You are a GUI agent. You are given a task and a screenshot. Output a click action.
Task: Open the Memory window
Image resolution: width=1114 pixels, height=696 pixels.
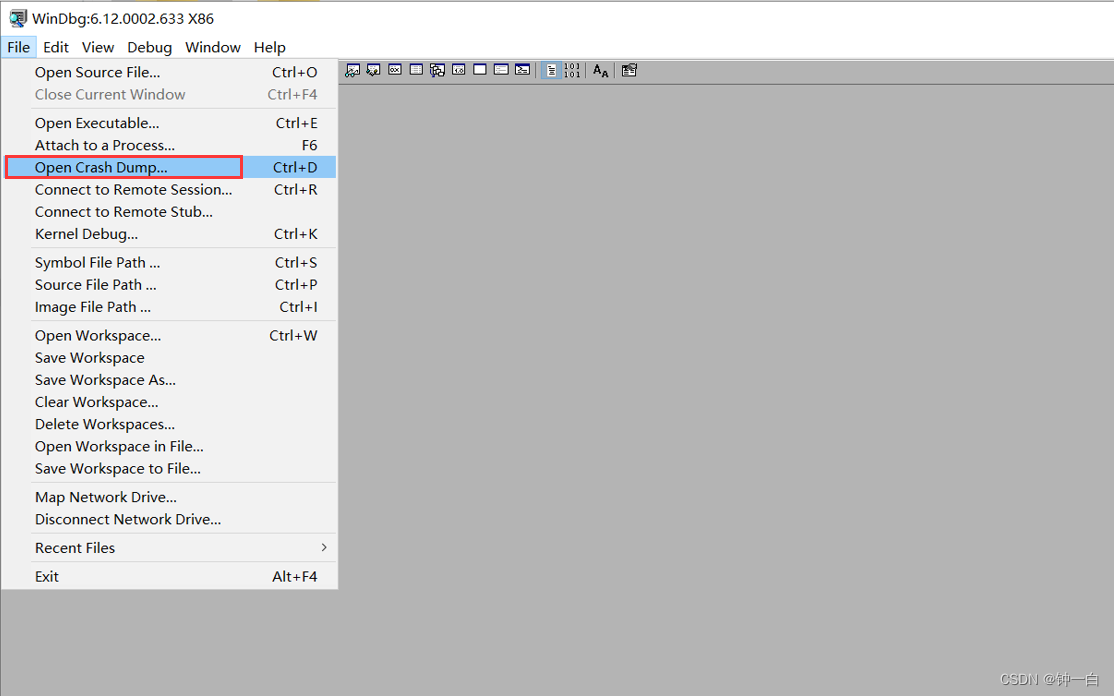[x=415, y=70]
